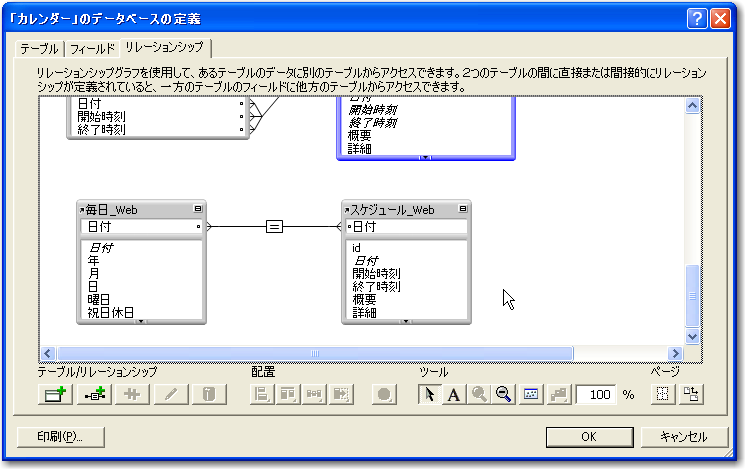Select the text note tool

pyautogui.click(x=453, y=394)
